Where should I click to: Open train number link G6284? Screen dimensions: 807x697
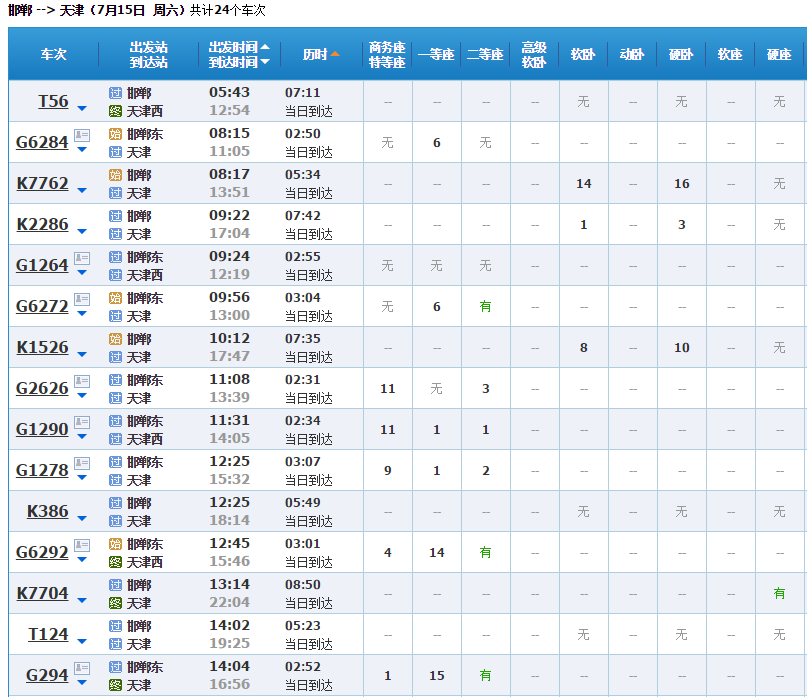pyautogui.click(x=42, y=142)
